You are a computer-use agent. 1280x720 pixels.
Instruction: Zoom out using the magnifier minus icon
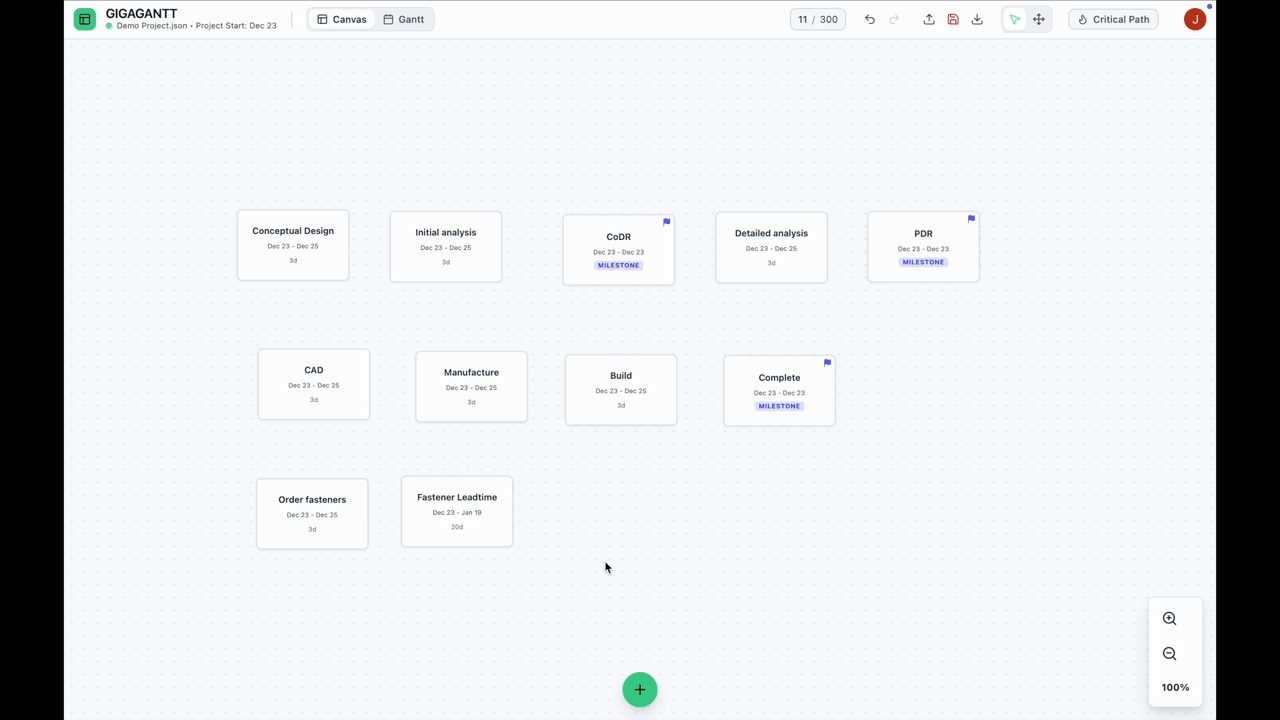point(1169,653)
